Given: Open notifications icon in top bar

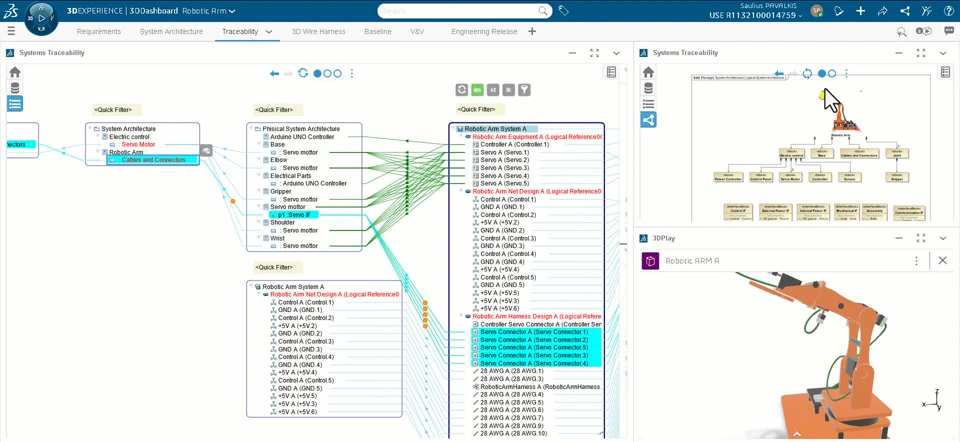Looking at the screenshot, I should pos(839,10).
